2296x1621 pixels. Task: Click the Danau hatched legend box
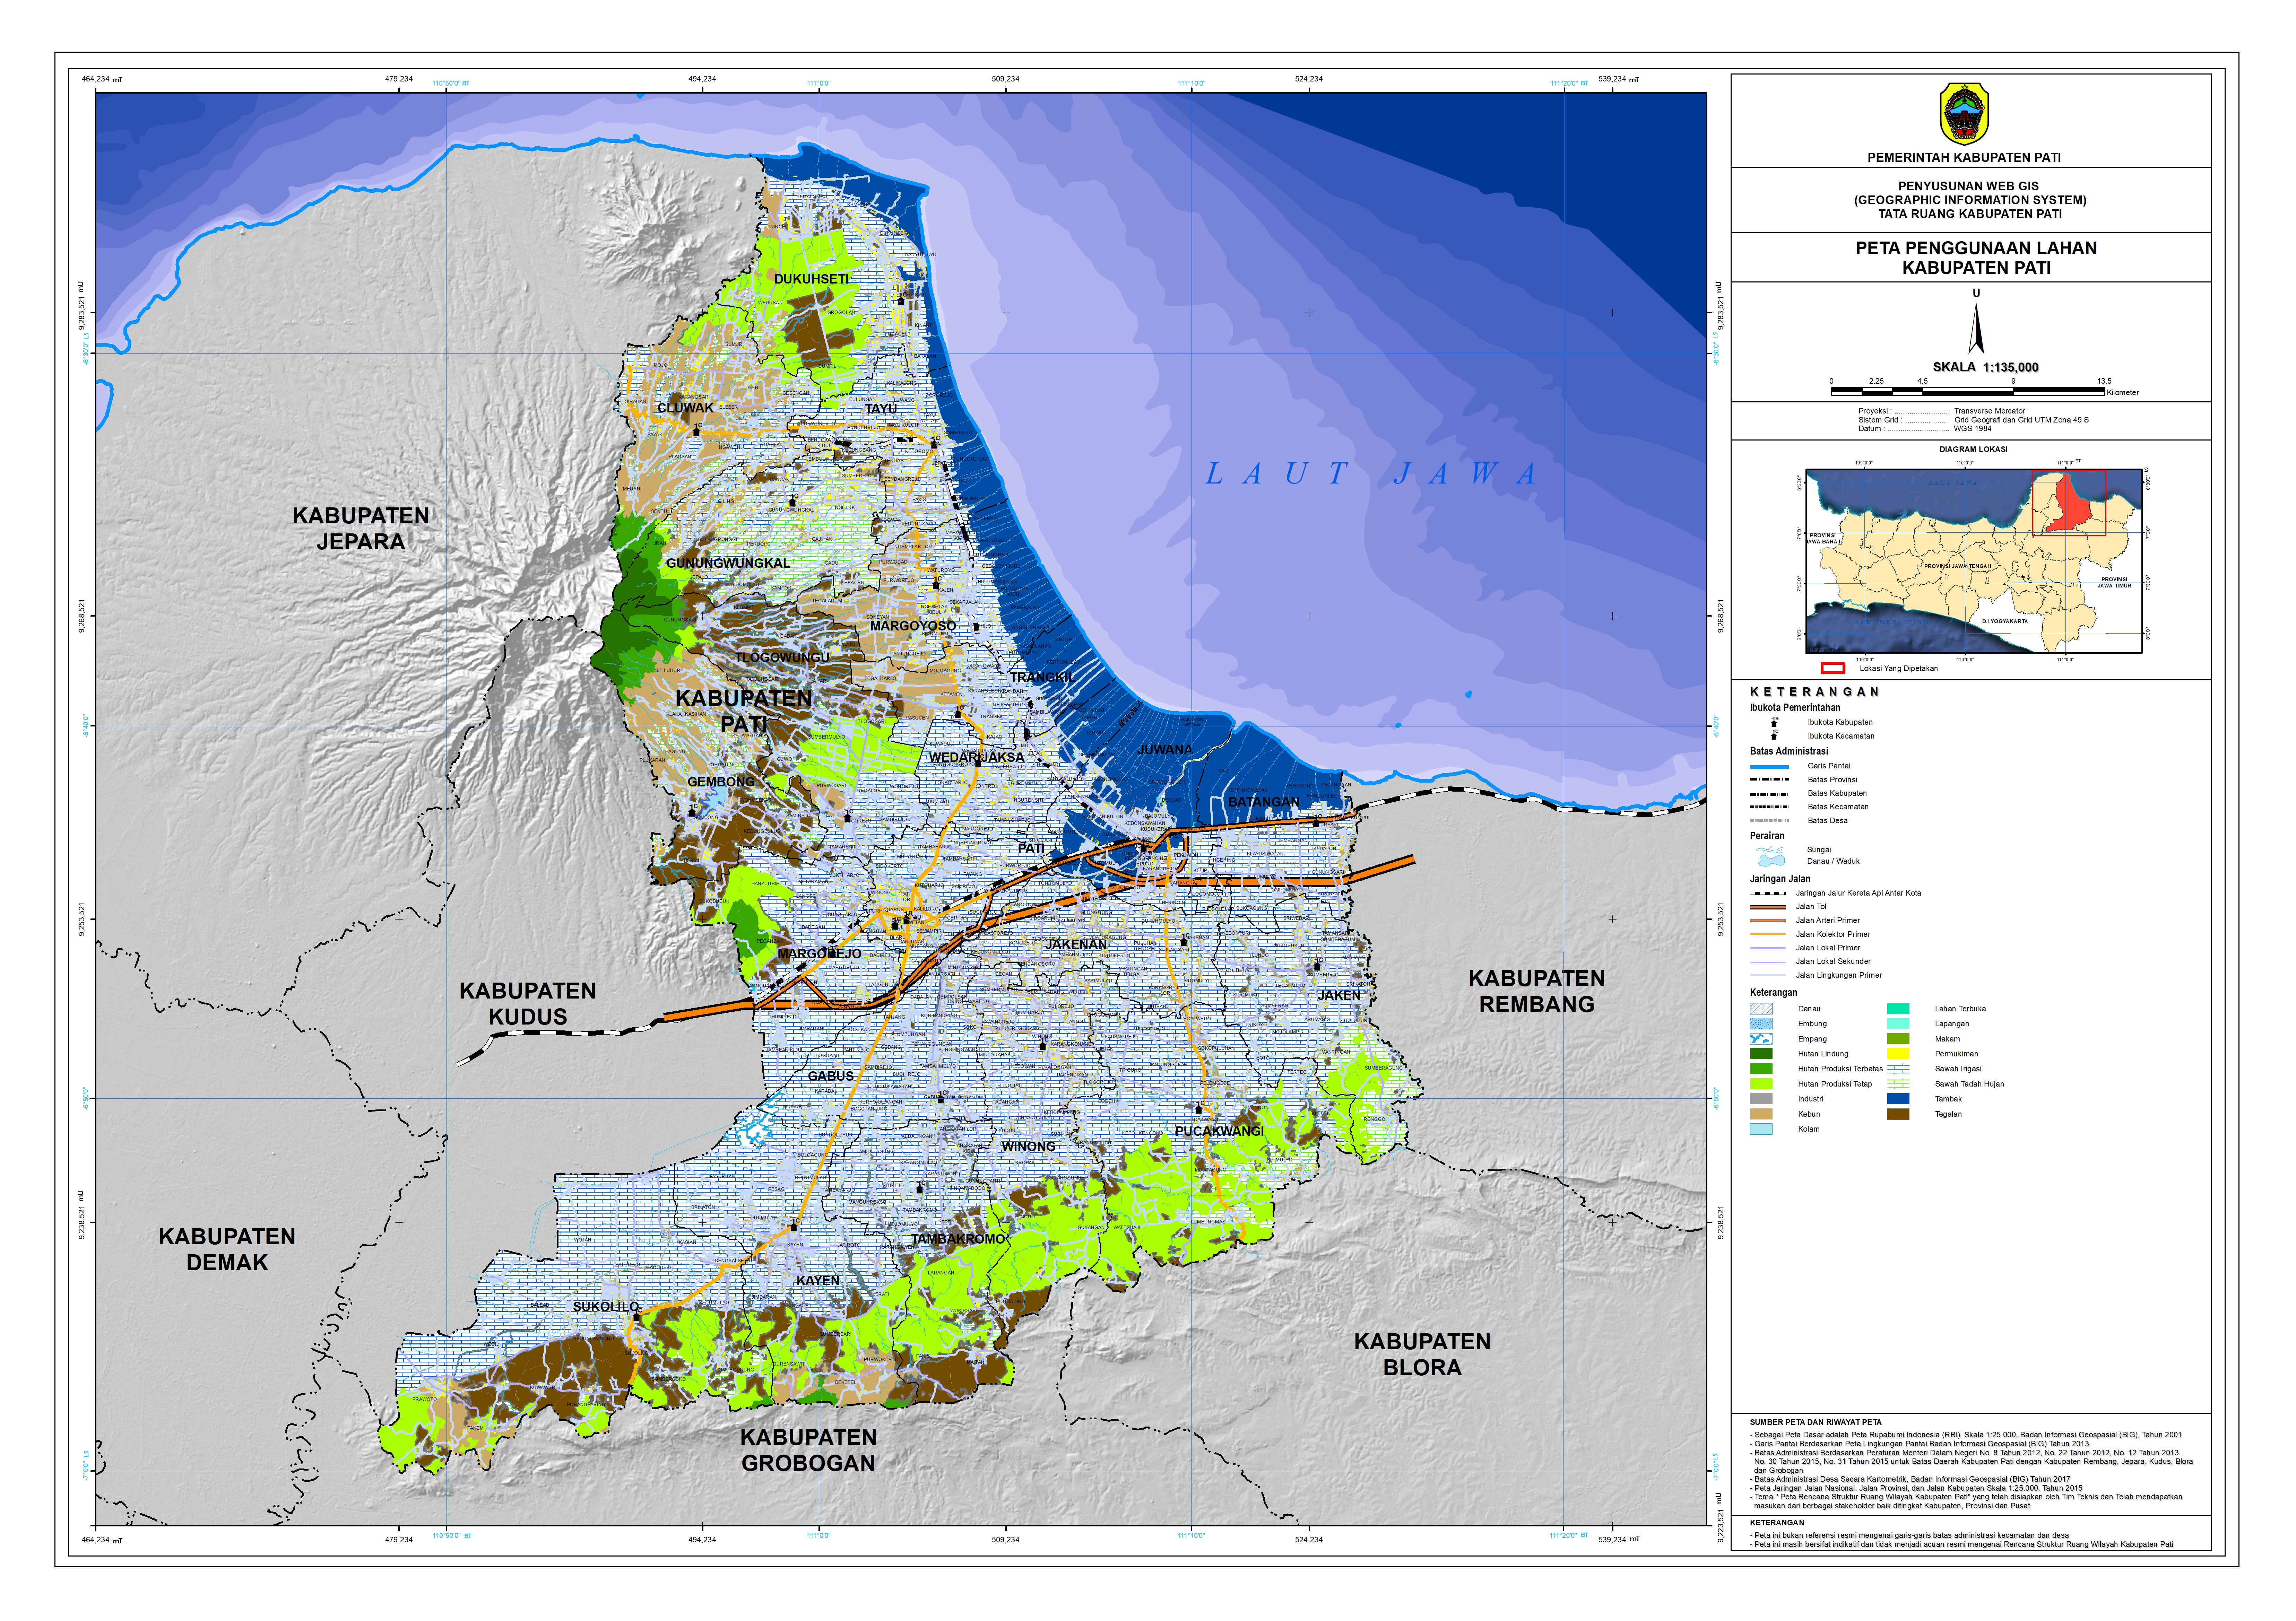(x=1761, y=1009)
